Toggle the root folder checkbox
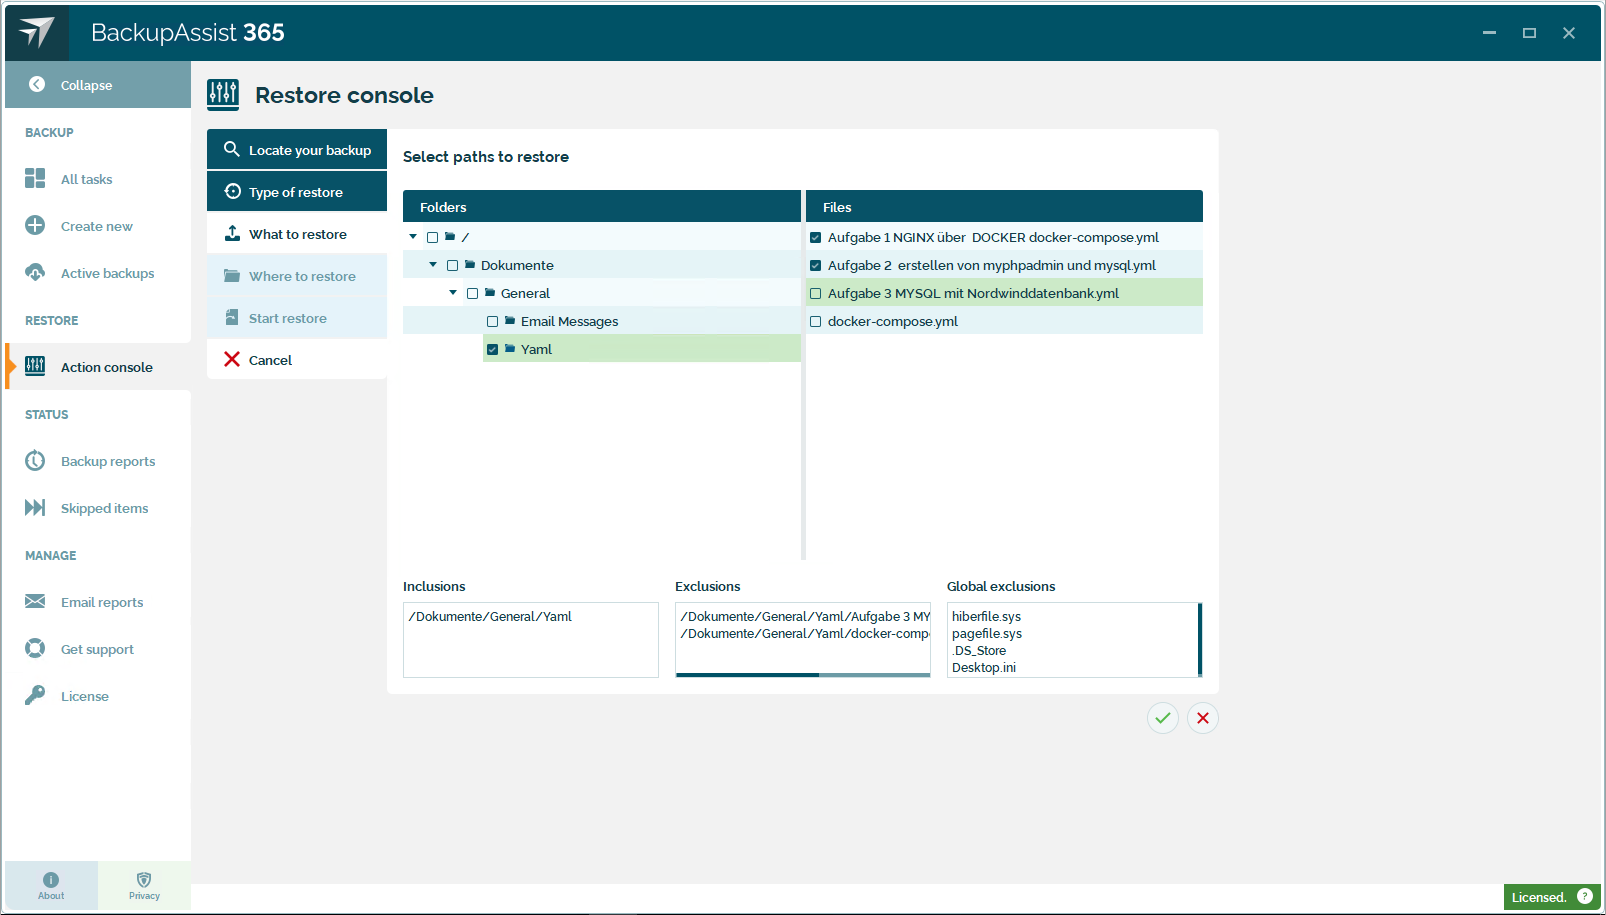This screenshot has width=1606, height=915. 433,238
